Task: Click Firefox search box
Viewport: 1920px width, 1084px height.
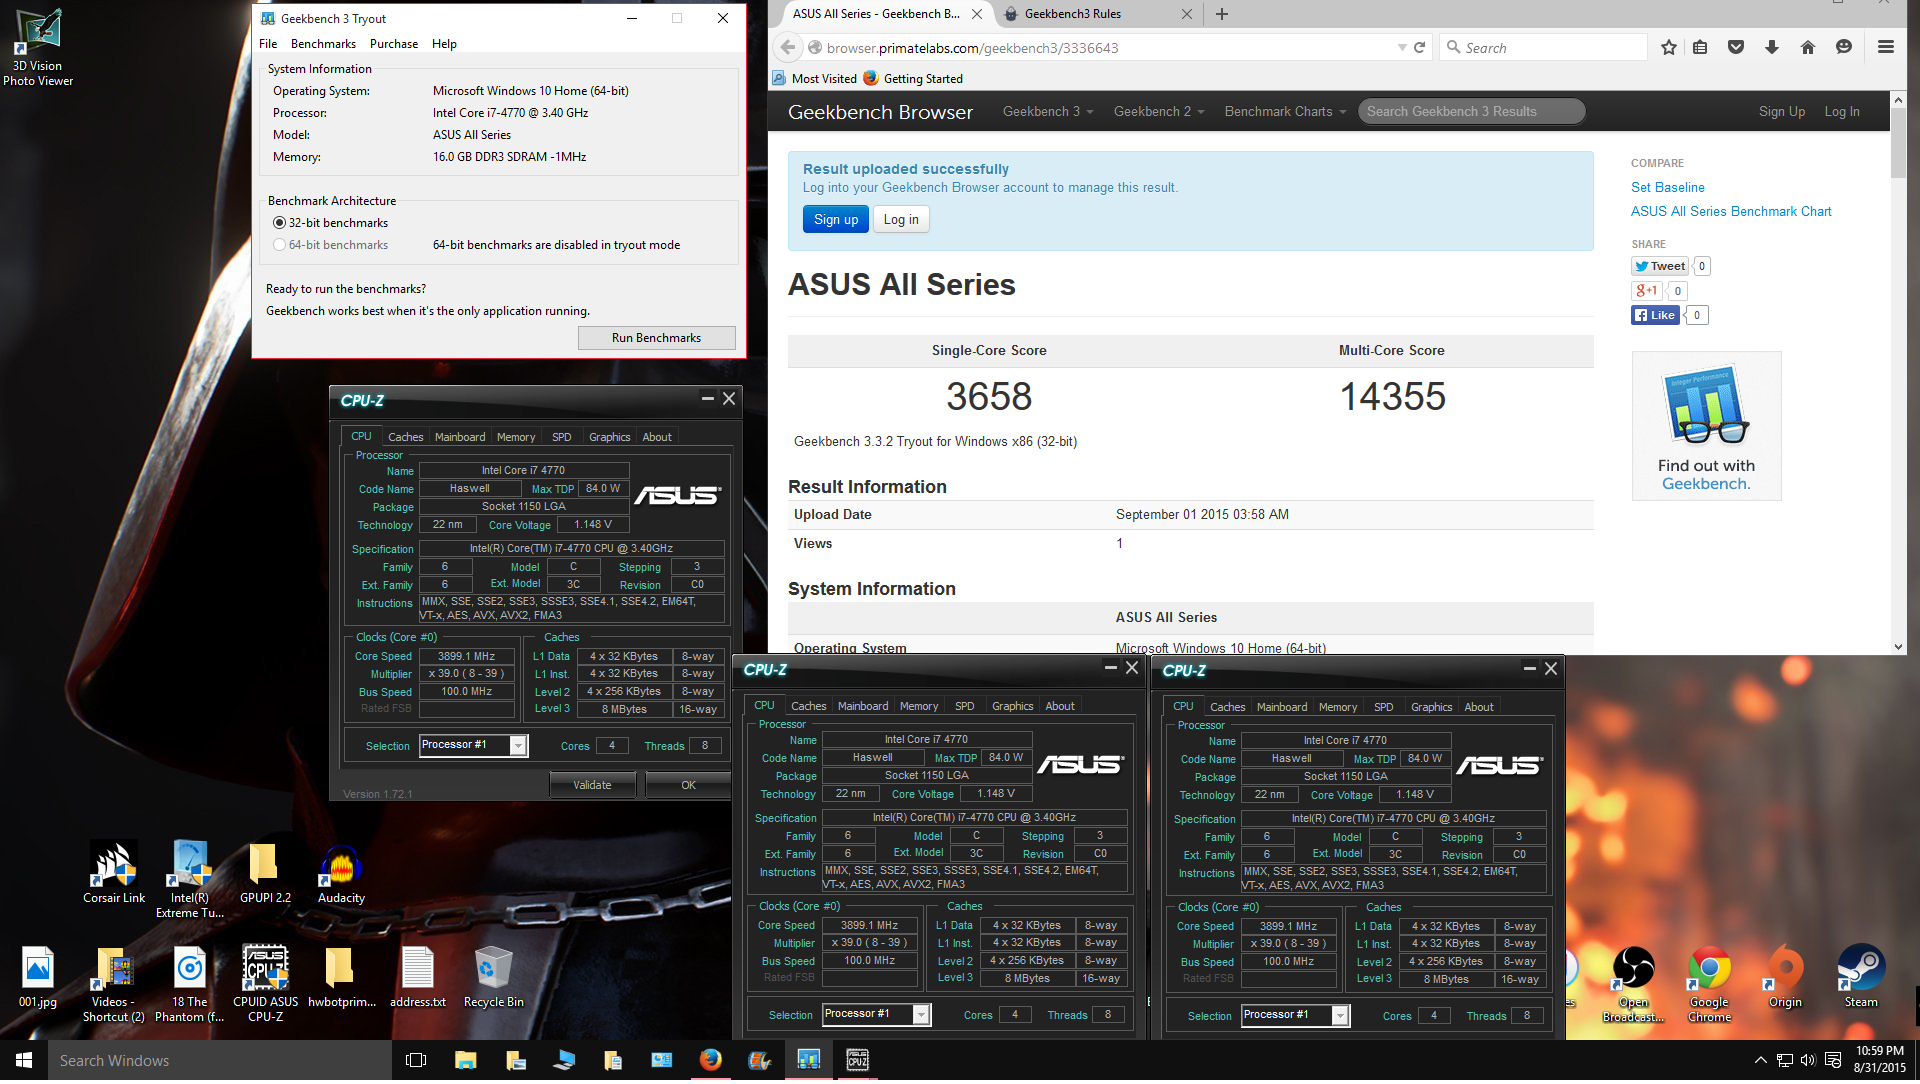Action: click(1544, 47)
